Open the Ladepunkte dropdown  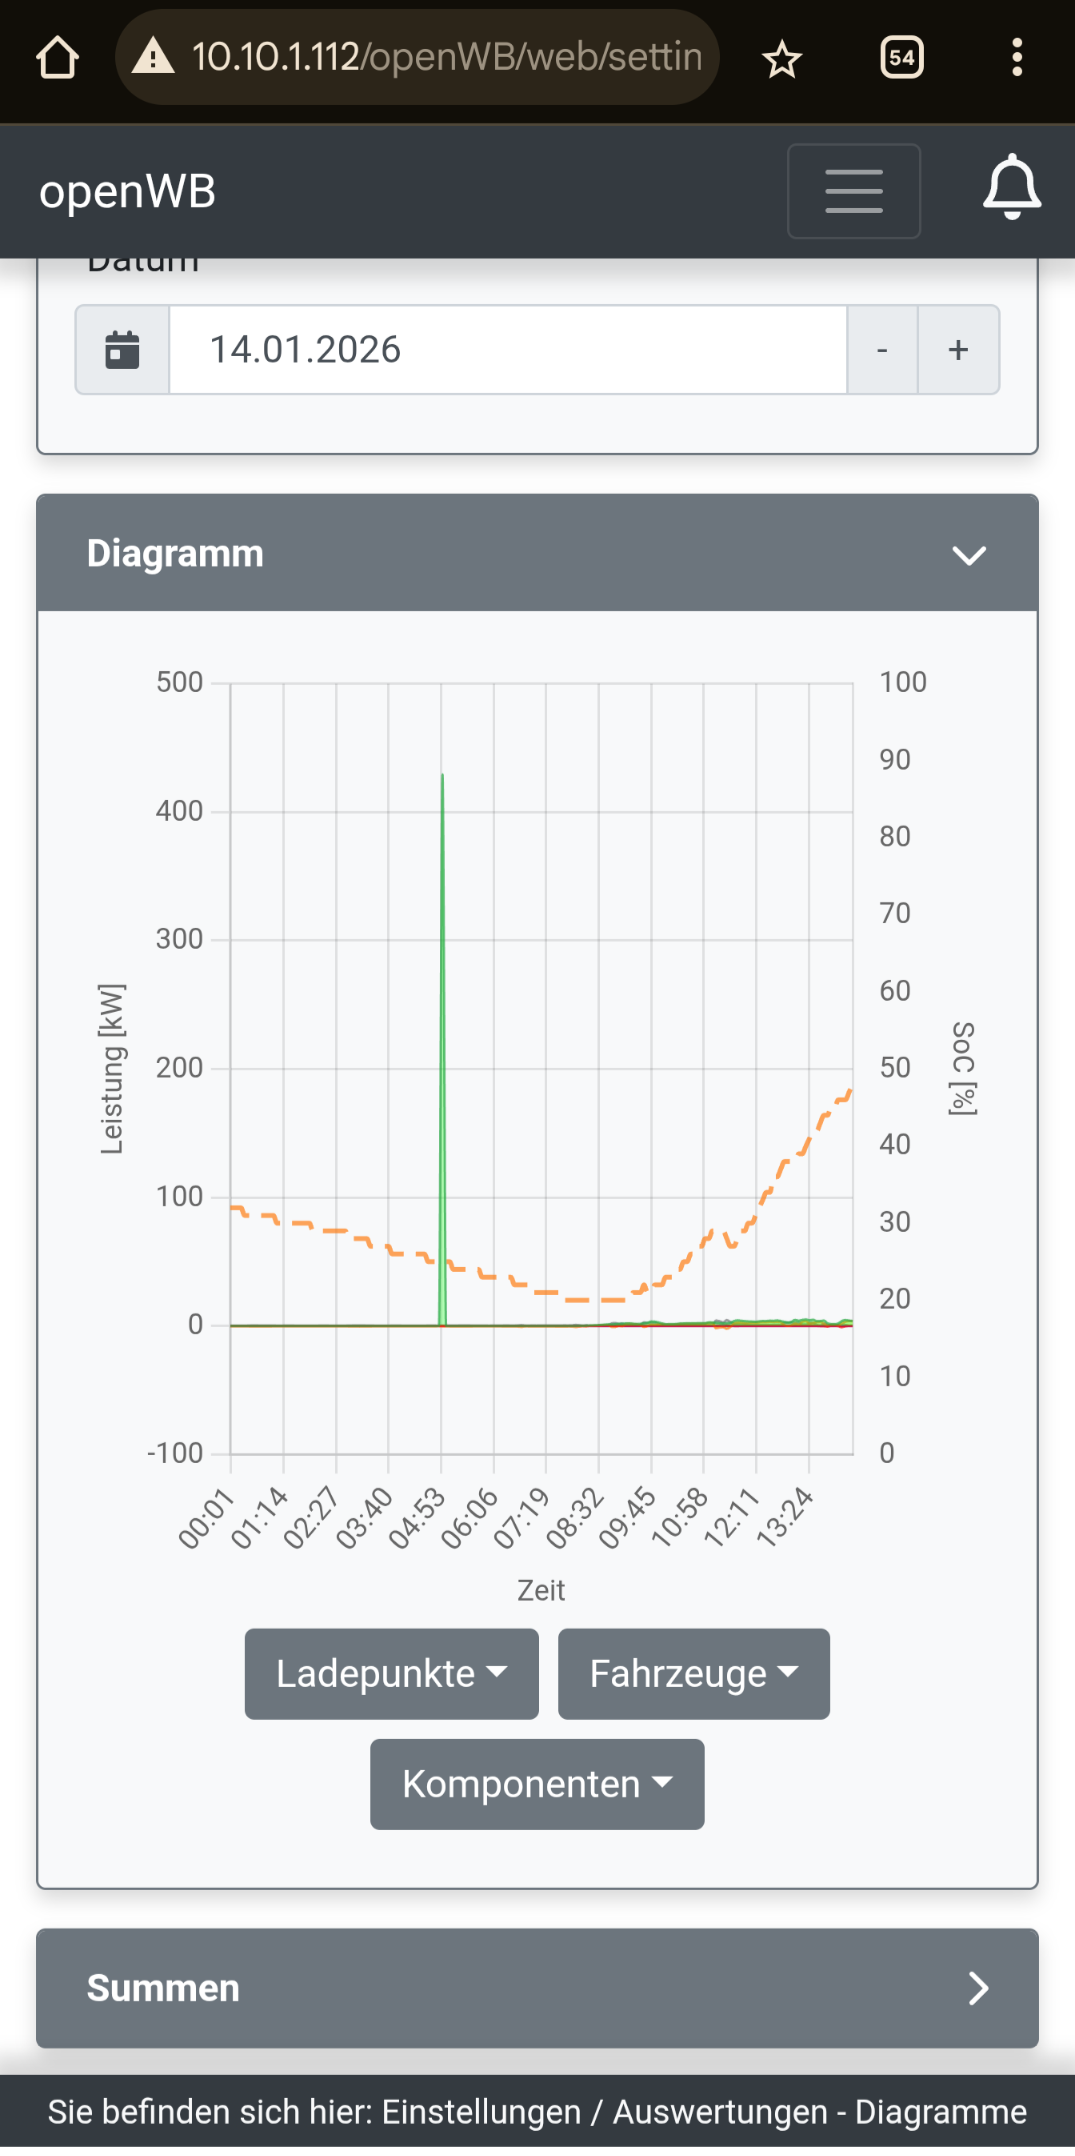point(391,1674)
